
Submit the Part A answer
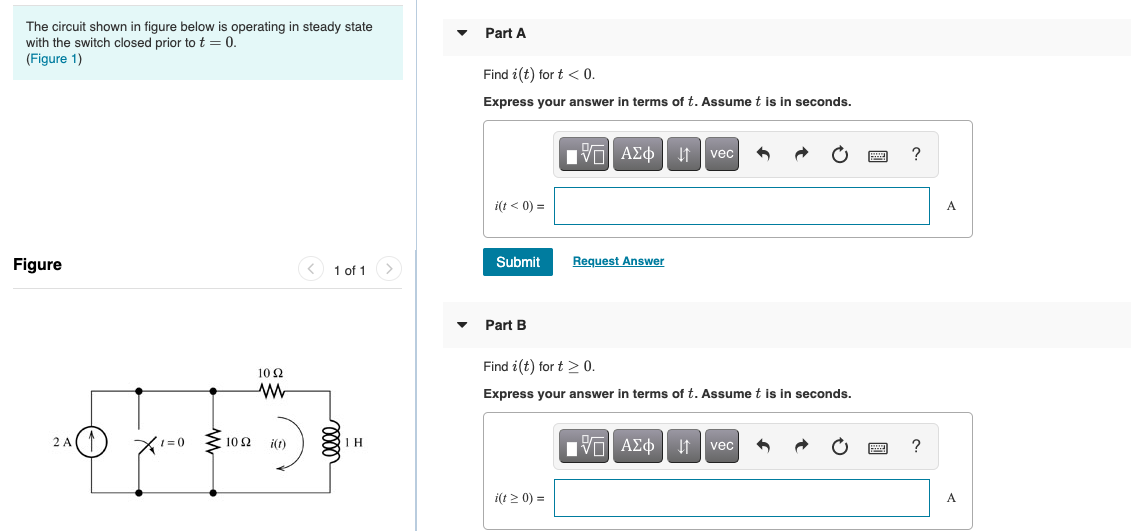pos(518,262)
